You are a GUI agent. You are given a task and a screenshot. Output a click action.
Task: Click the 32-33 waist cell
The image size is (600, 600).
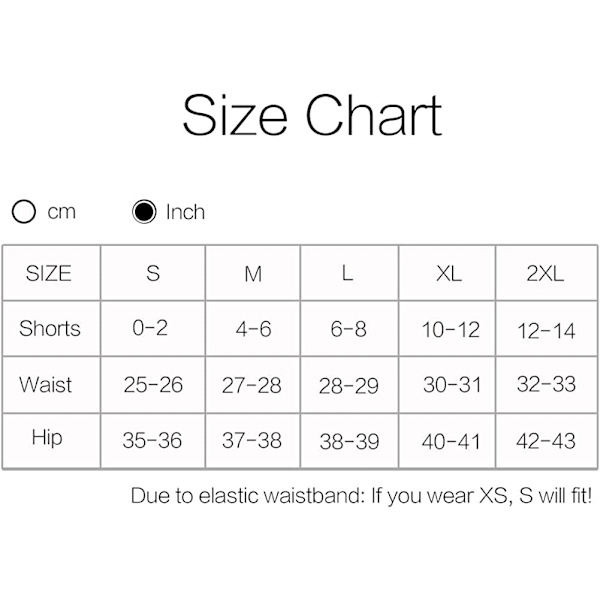coord(547,385)
